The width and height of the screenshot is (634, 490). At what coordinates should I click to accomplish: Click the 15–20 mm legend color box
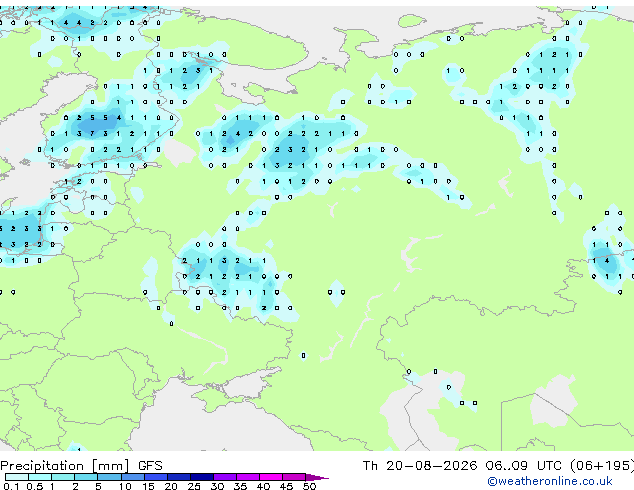point(155,477)
